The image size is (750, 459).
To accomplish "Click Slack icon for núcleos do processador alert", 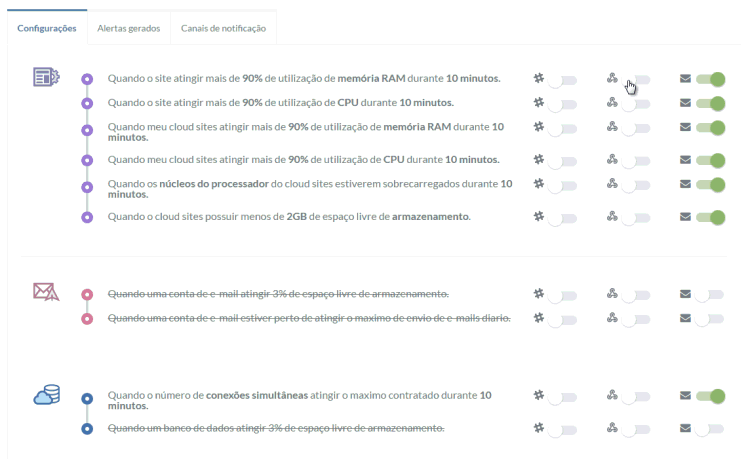I will 539,184.
